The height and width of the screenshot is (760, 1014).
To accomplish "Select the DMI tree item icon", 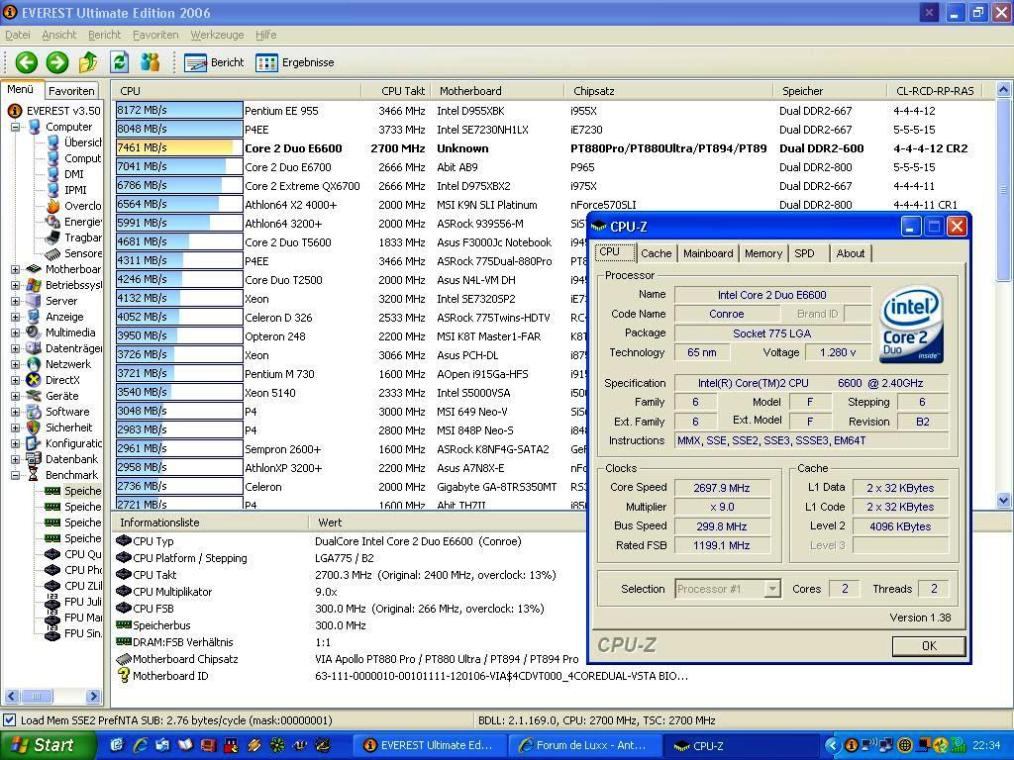I will [53, 174].
